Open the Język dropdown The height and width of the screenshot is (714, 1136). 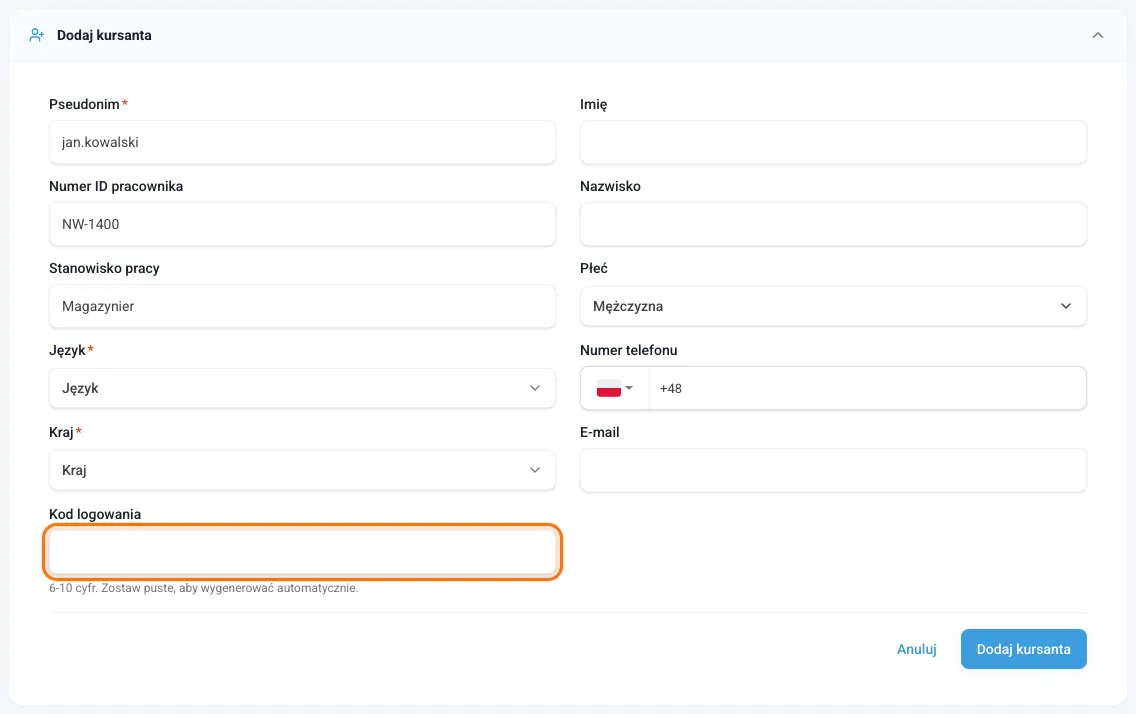point(302,388)
